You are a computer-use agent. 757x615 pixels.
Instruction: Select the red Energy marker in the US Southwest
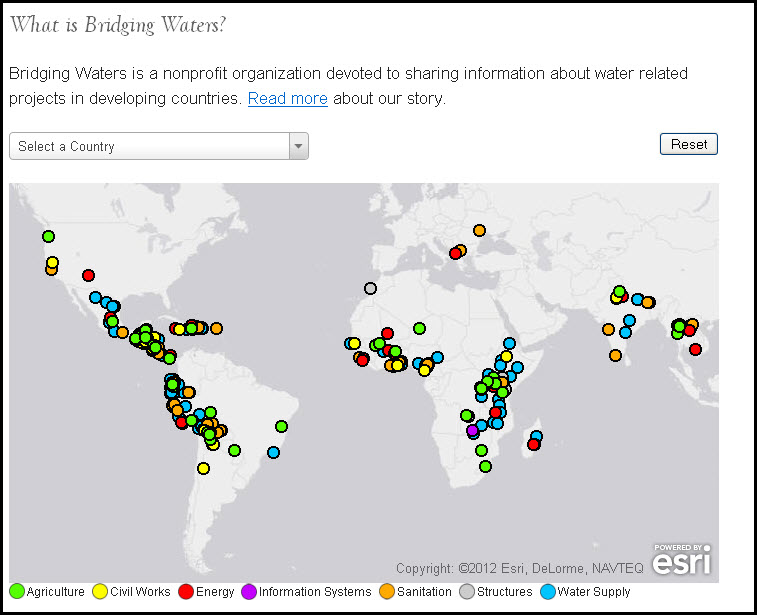[88, 276]
